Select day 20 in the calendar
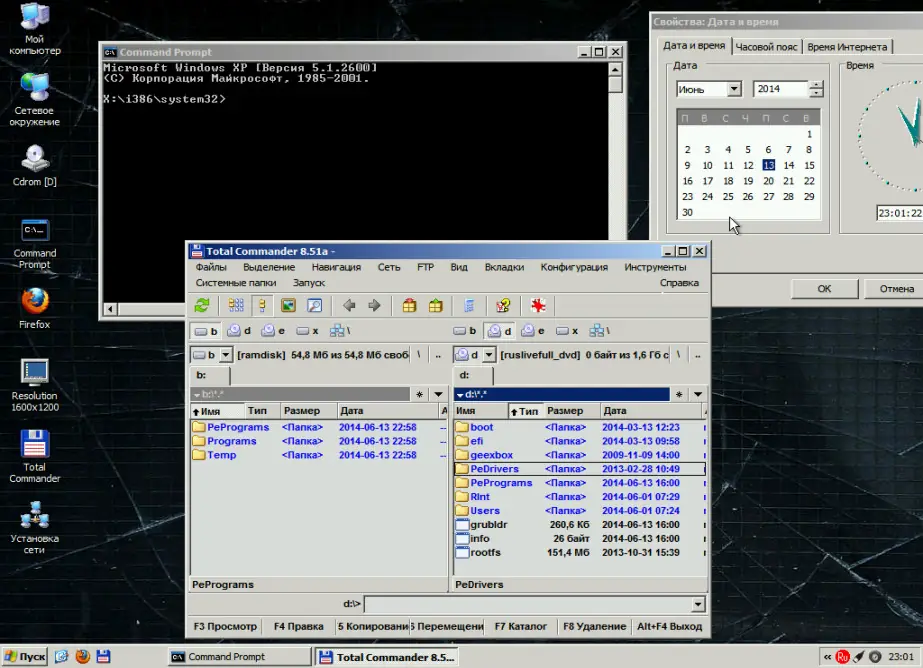Viewport: 923px width, 668px height. click(768, 181)
